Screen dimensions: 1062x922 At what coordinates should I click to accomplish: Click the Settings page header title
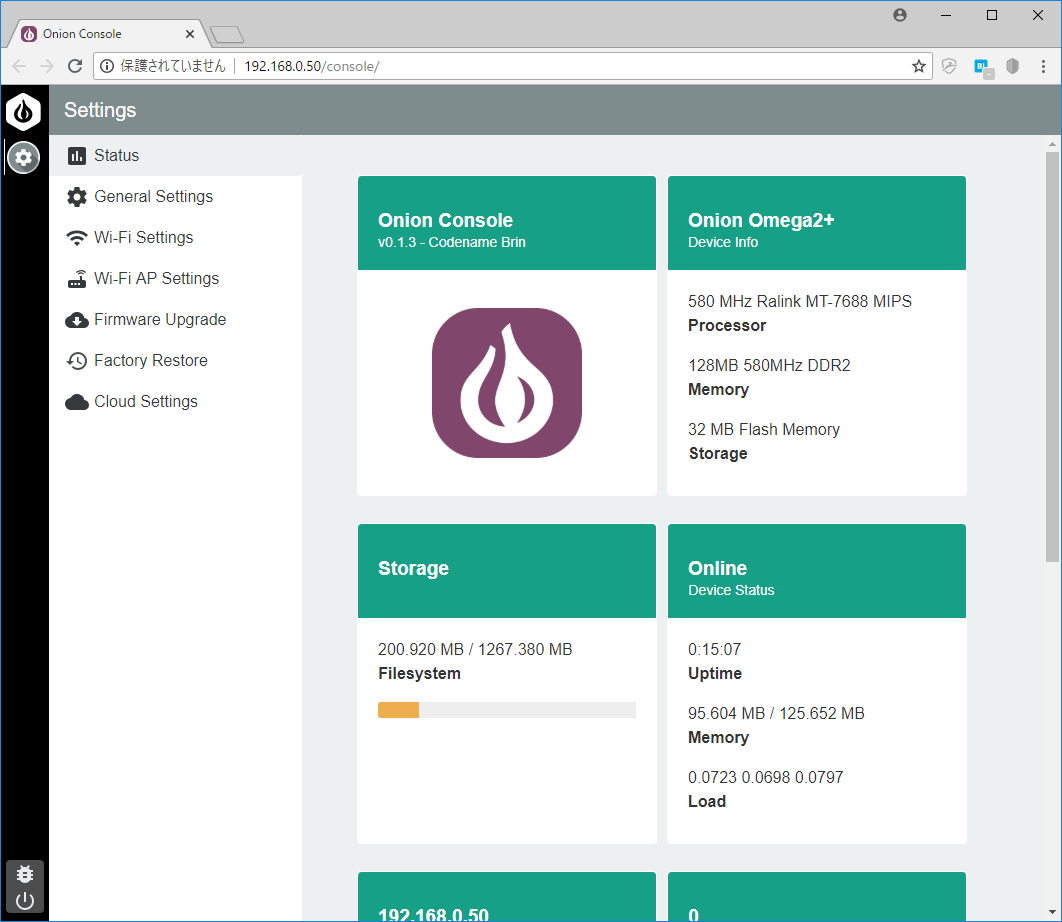[100, 110]
